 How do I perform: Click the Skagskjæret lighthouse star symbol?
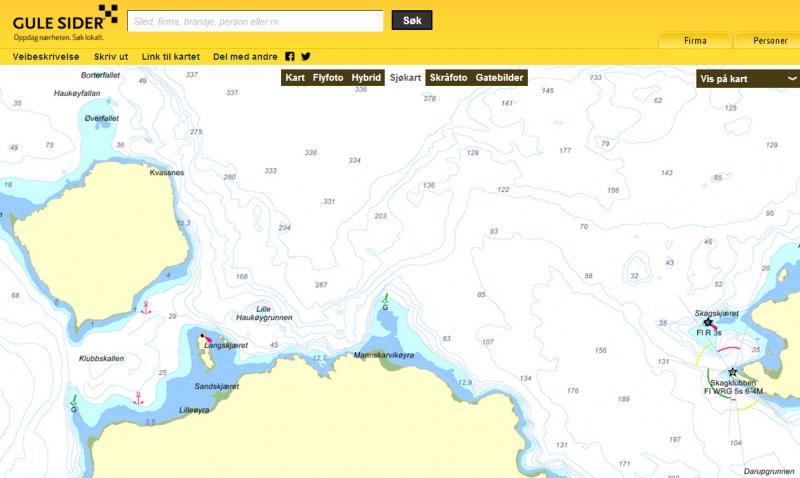coord(708,321)
